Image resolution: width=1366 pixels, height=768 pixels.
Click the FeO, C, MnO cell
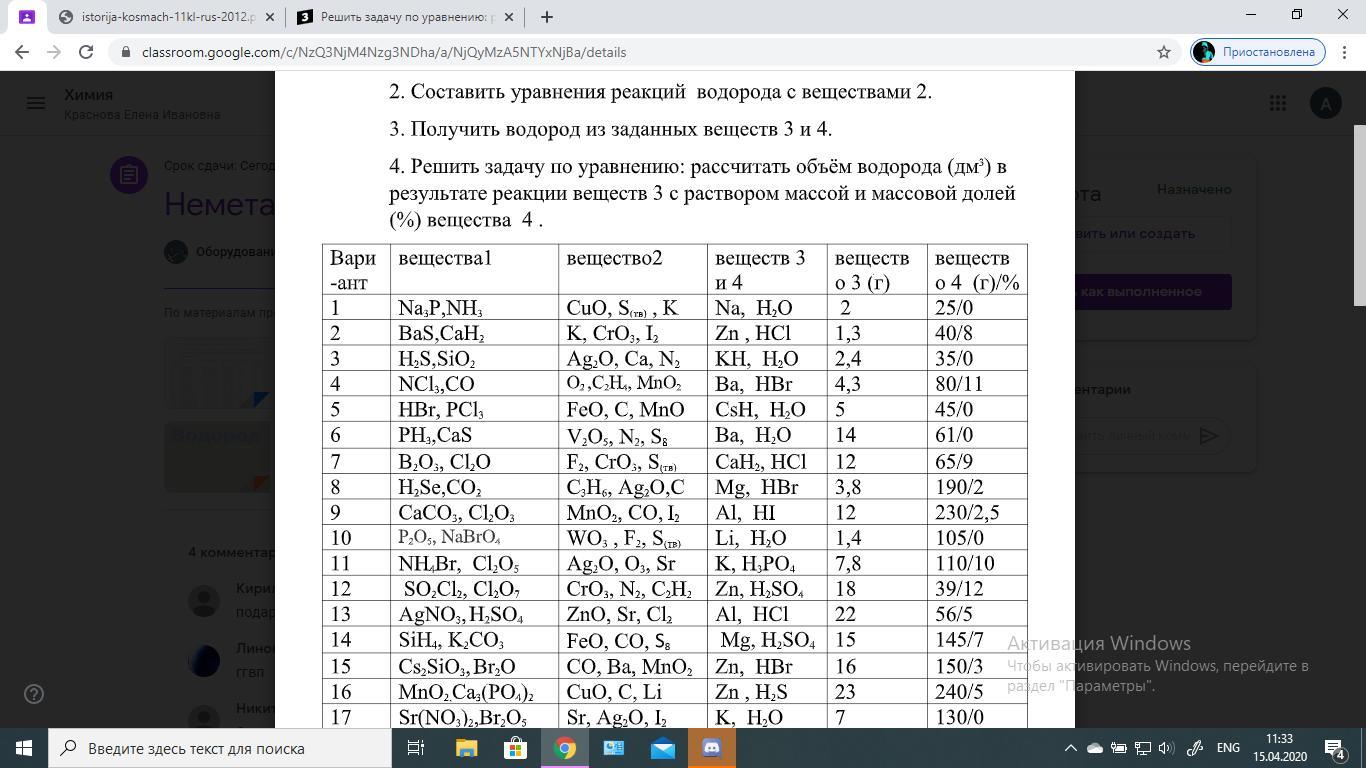(x=633, y=410)
